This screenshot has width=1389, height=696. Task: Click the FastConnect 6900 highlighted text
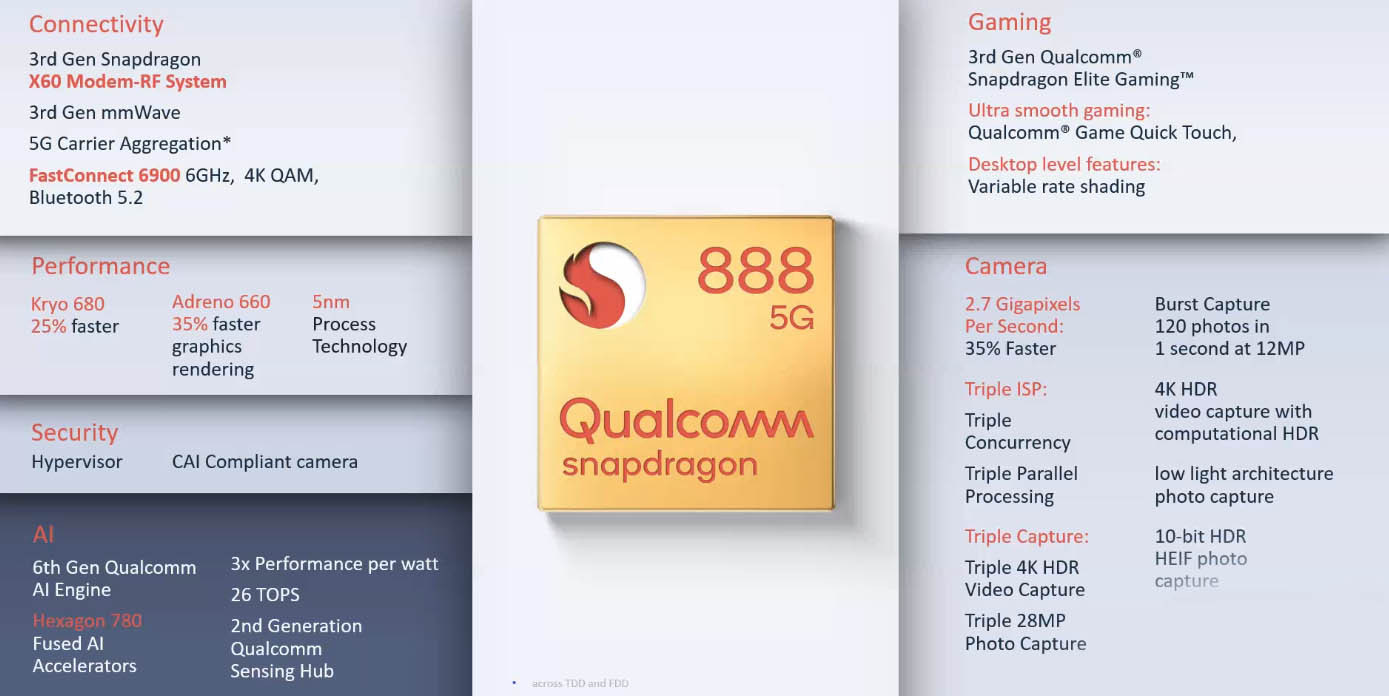pyautogui.click(x=104, y=175)
